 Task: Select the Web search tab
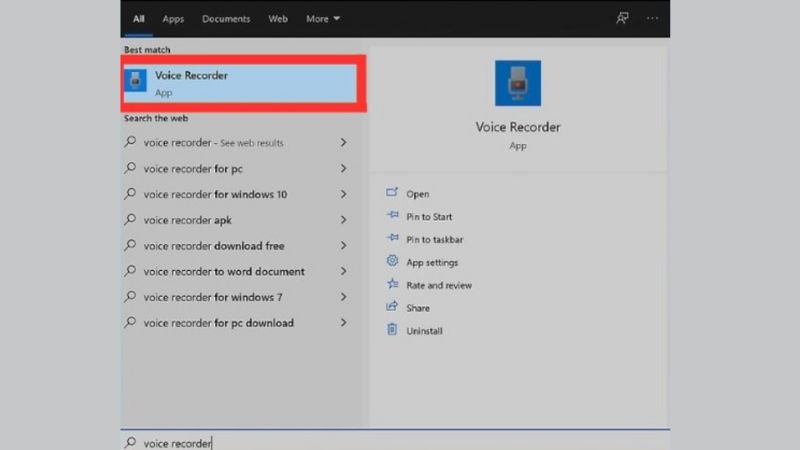click(278, 19)
